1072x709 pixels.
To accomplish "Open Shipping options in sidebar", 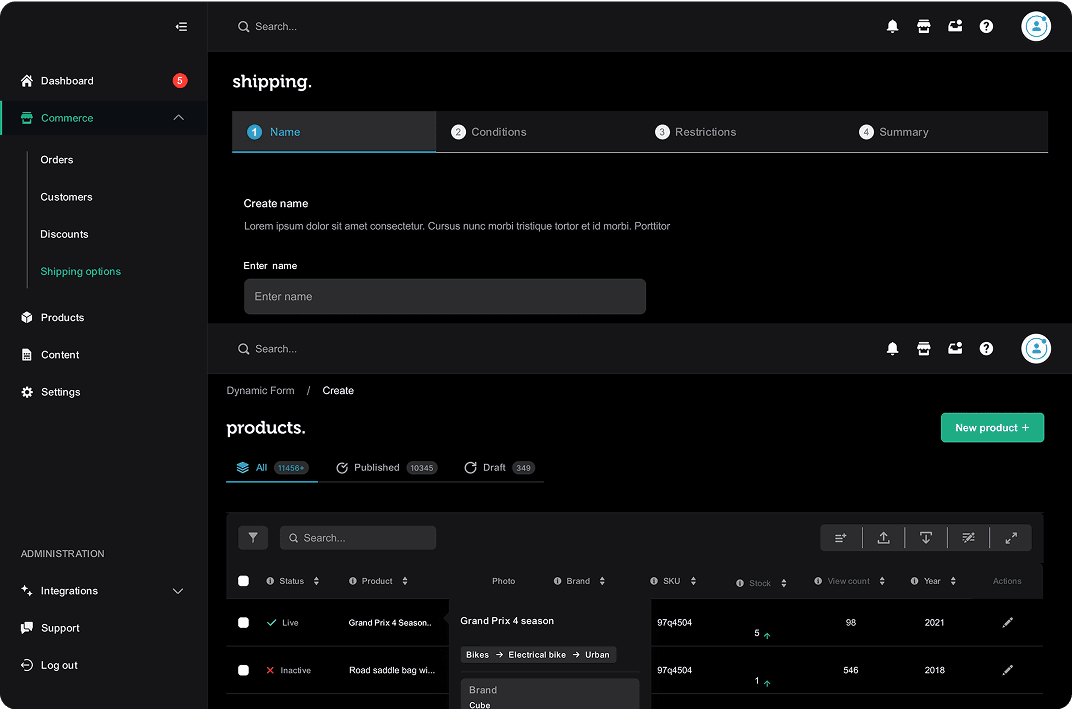I will (80, 272).
